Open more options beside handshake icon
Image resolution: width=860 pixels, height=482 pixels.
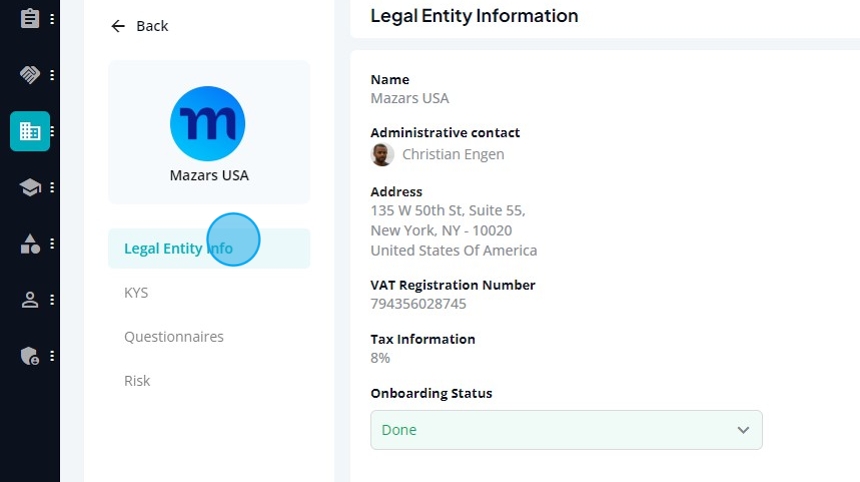pyautogui.click(x=52, y=75)
